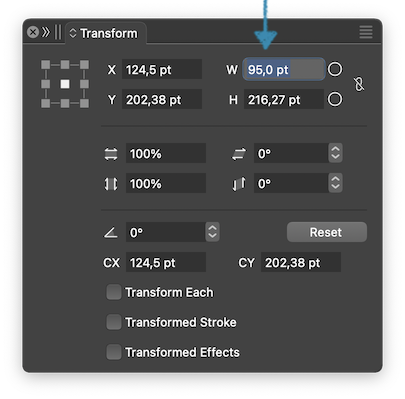
Task: Open the Transform panel options menu
Action: [366, 32]
